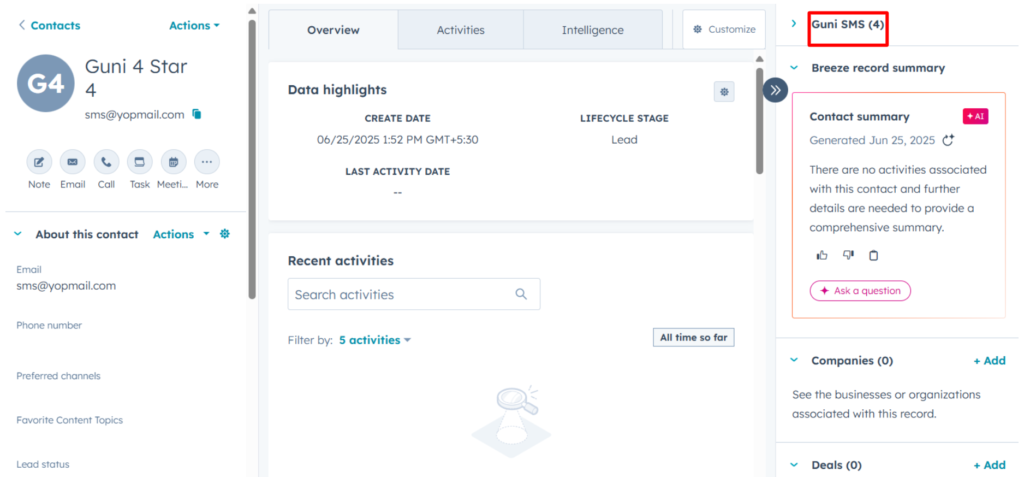Image resolution: width=1024 pixels, height=477 pixels.
Task: Regenerate the contact summary
Action: click(948, 140)
